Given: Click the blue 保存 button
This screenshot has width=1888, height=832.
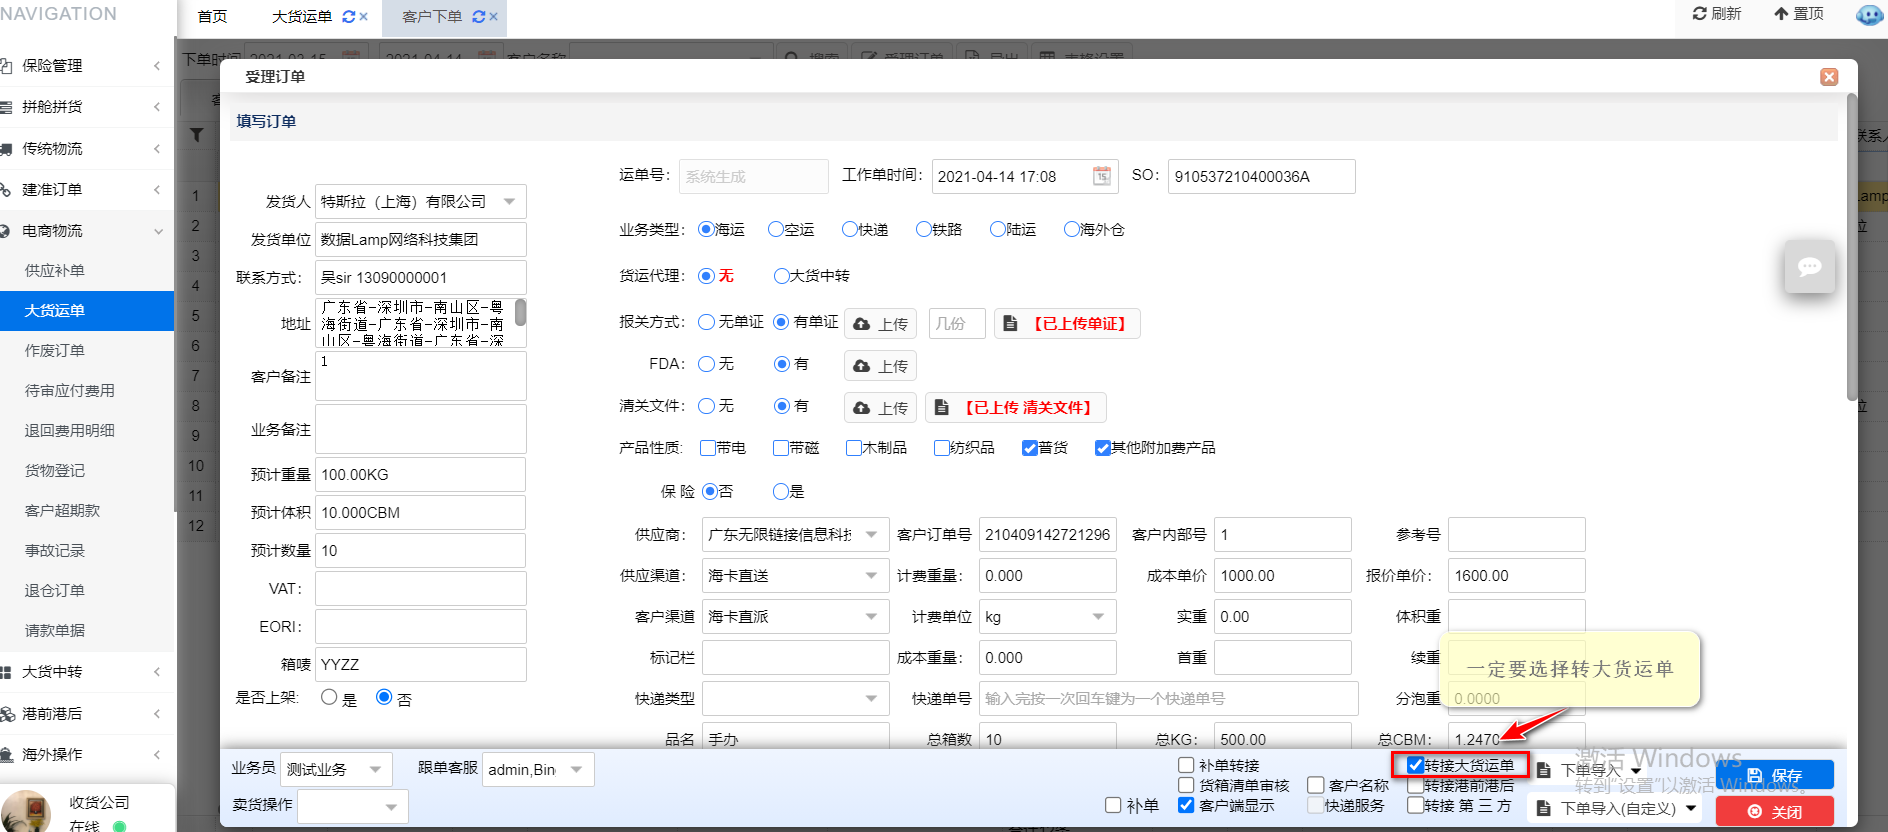Looking at the screenshot, I should 1774,775.
